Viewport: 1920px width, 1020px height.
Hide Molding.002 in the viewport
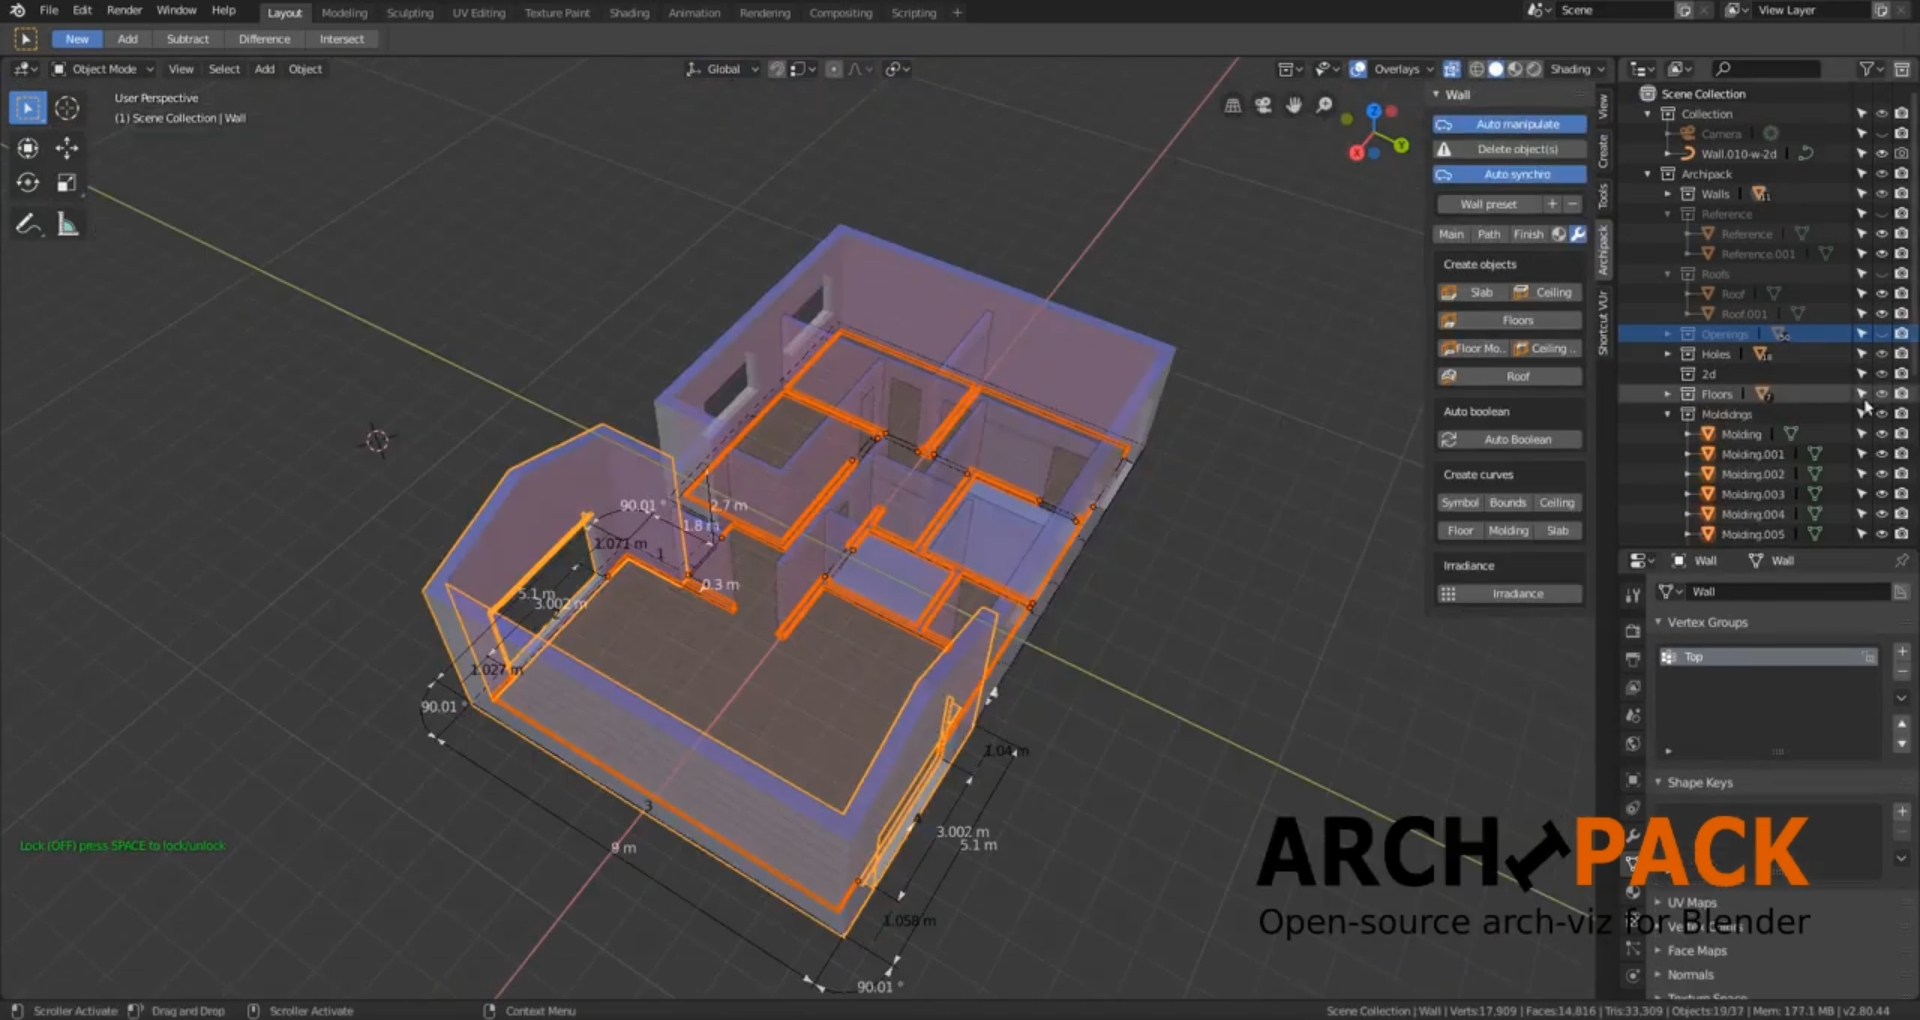click(x=1882, y=473)
